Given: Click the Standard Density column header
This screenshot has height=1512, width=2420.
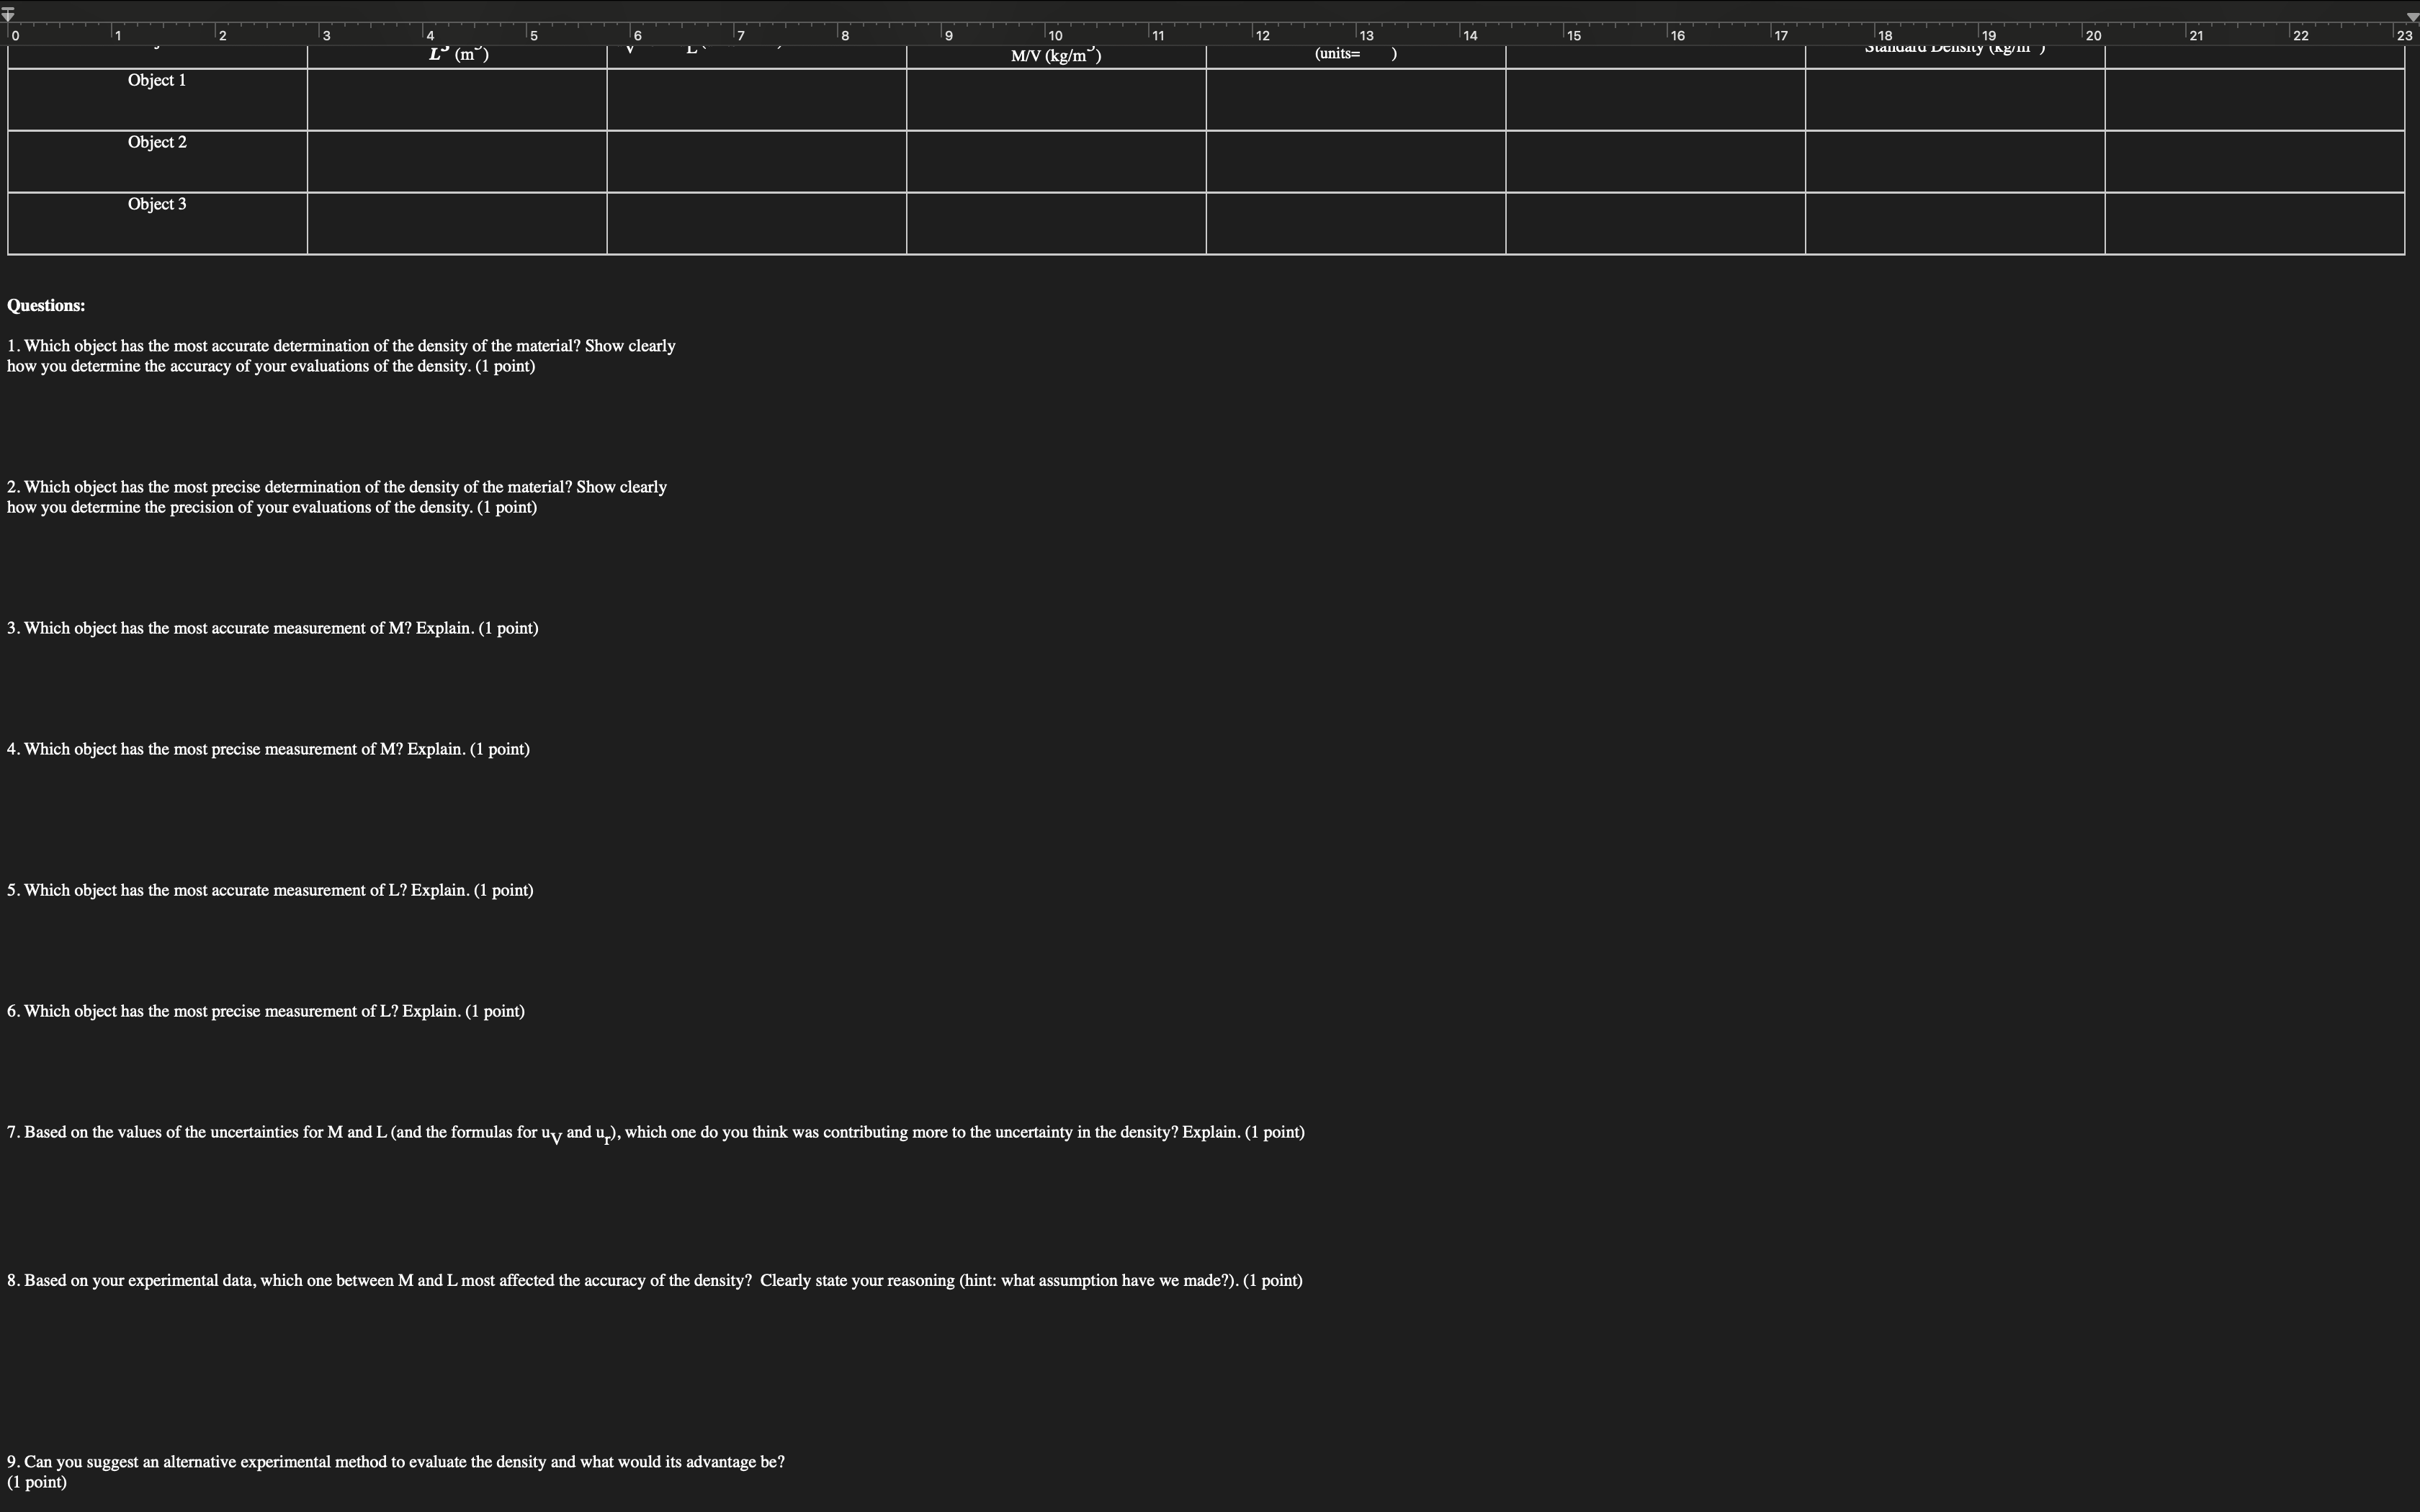Looking at the screenshot, I should [x=1951, y=49].
